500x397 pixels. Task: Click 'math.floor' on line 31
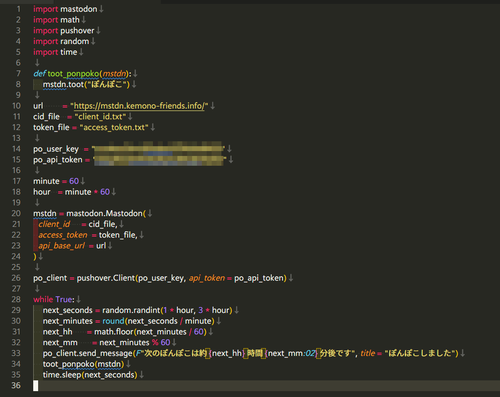click(x=114, y=332)
